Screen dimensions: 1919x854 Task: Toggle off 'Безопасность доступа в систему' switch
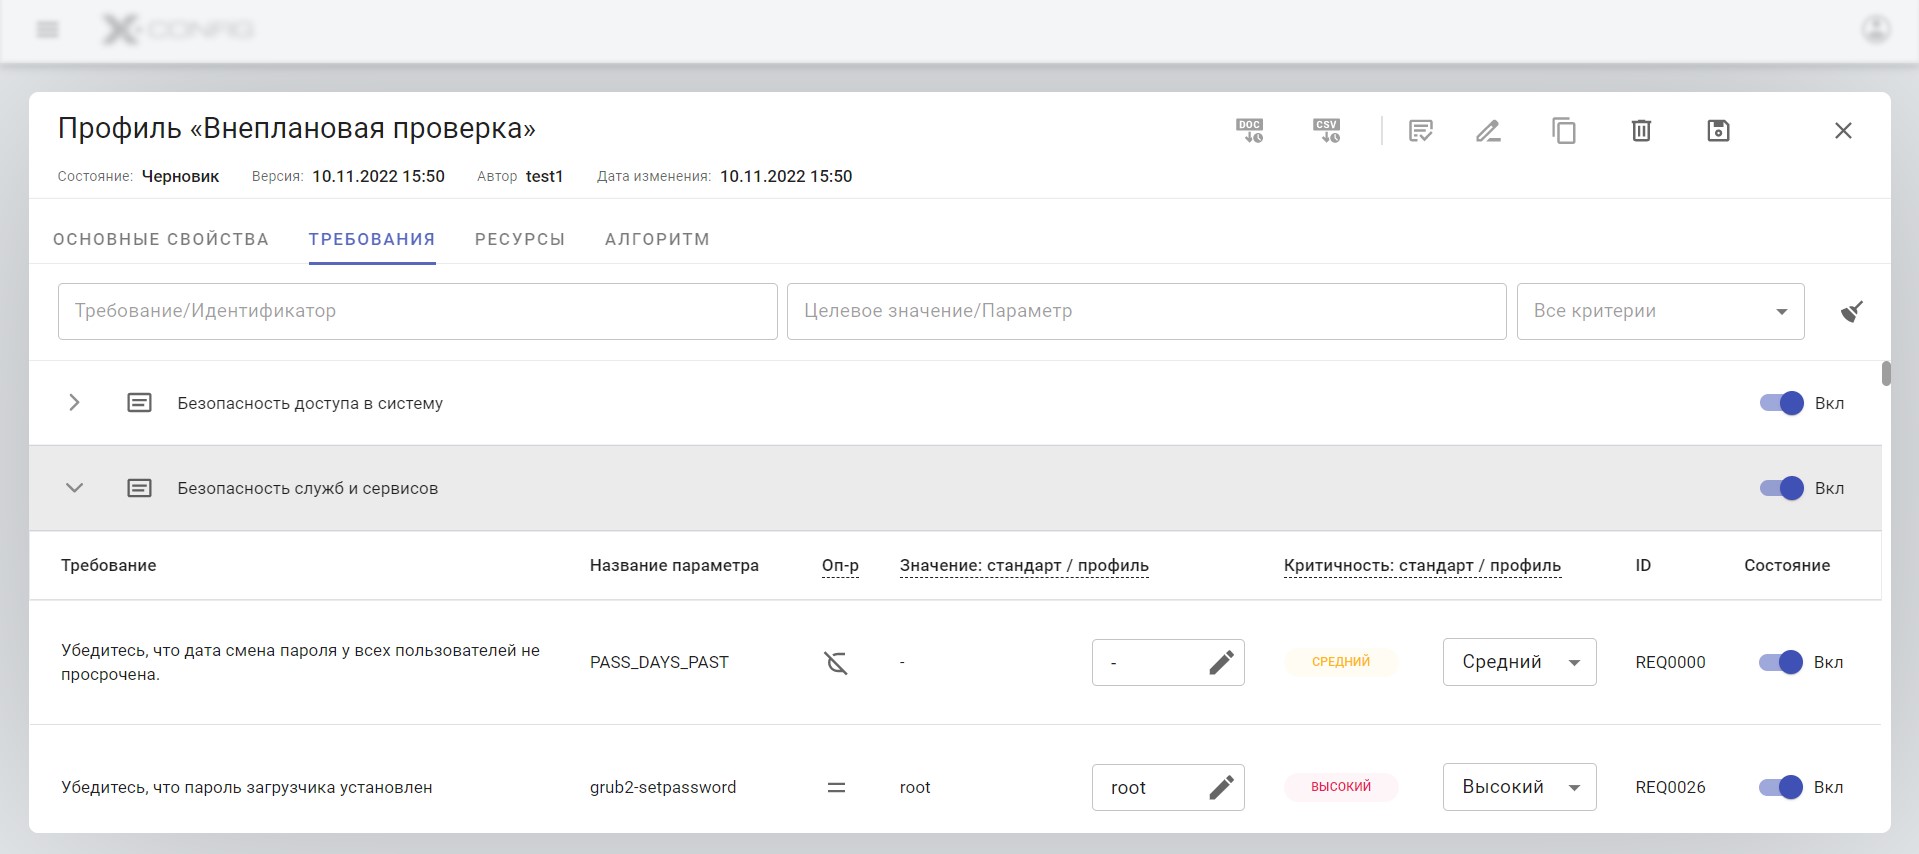[1781, 403]
